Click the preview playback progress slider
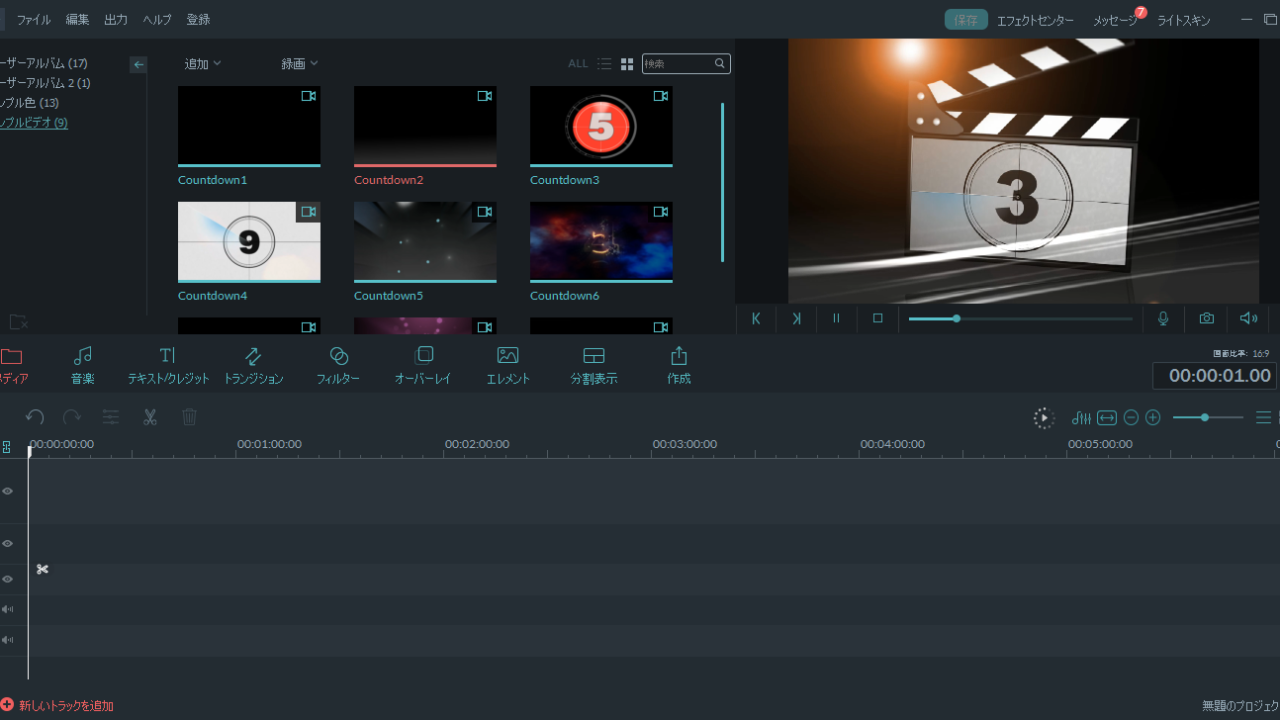 pos(1021,319)
